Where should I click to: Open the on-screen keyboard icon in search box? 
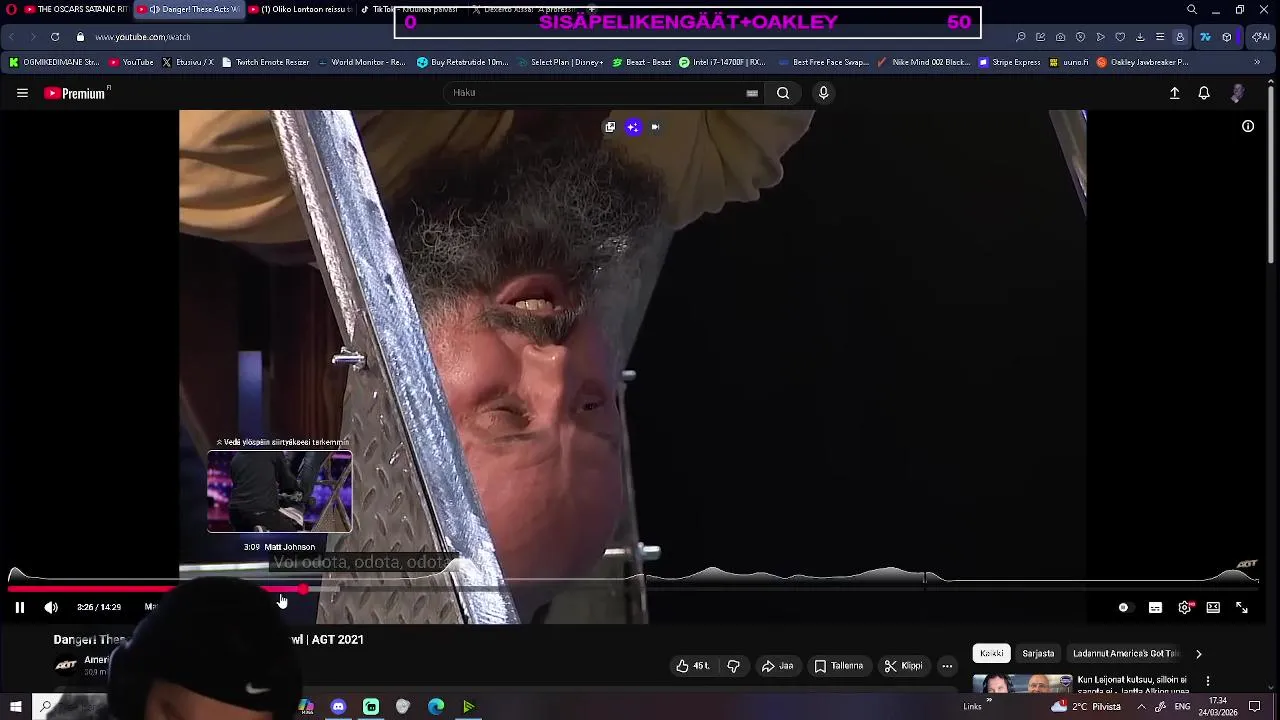point(752,93)
